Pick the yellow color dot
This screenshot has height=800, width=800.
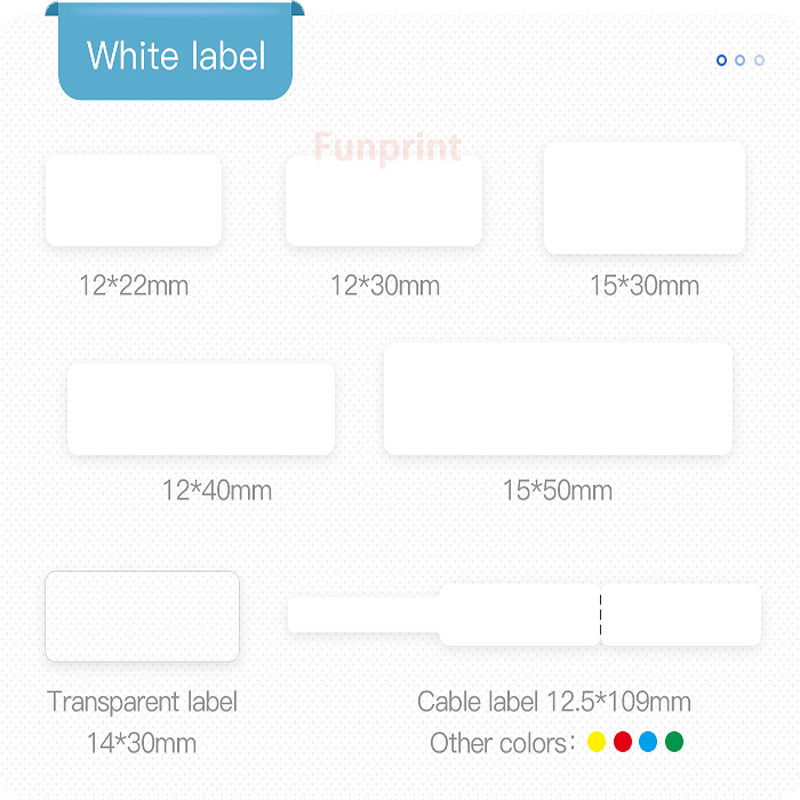(x=596, y=741)
